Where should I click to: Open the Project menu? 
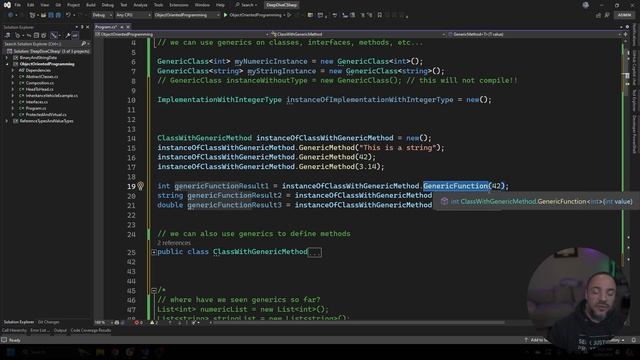73,5
